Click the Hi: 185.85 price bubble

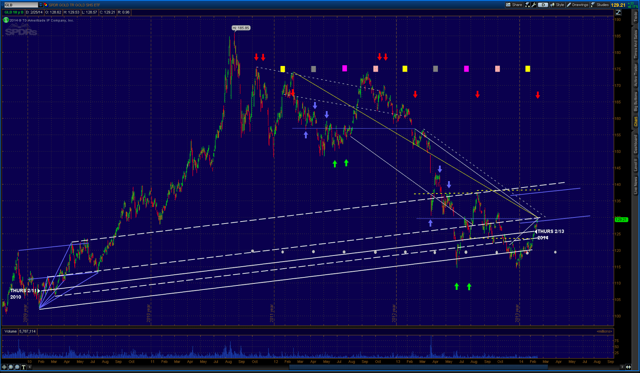241,28
